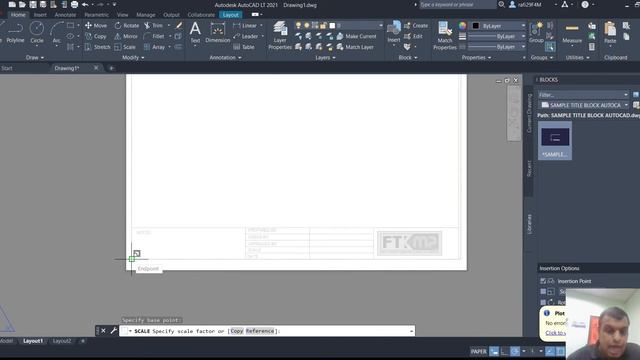Viewport: 640px width, 360px height.
Task: Toggle the Rotation insertion option checkbox
Action: coord(543,302)
